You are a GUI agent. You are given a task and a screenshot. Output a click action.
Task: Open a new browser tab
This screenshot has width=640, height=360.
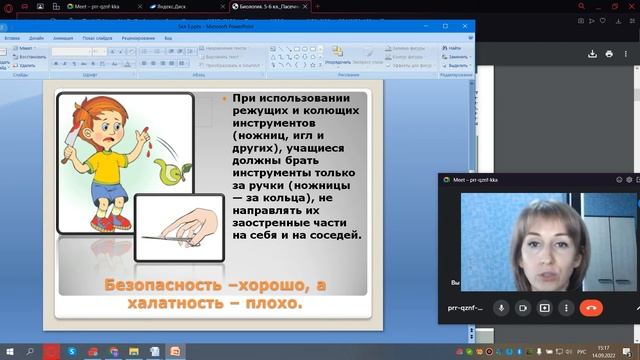click(x=318, y=7)
